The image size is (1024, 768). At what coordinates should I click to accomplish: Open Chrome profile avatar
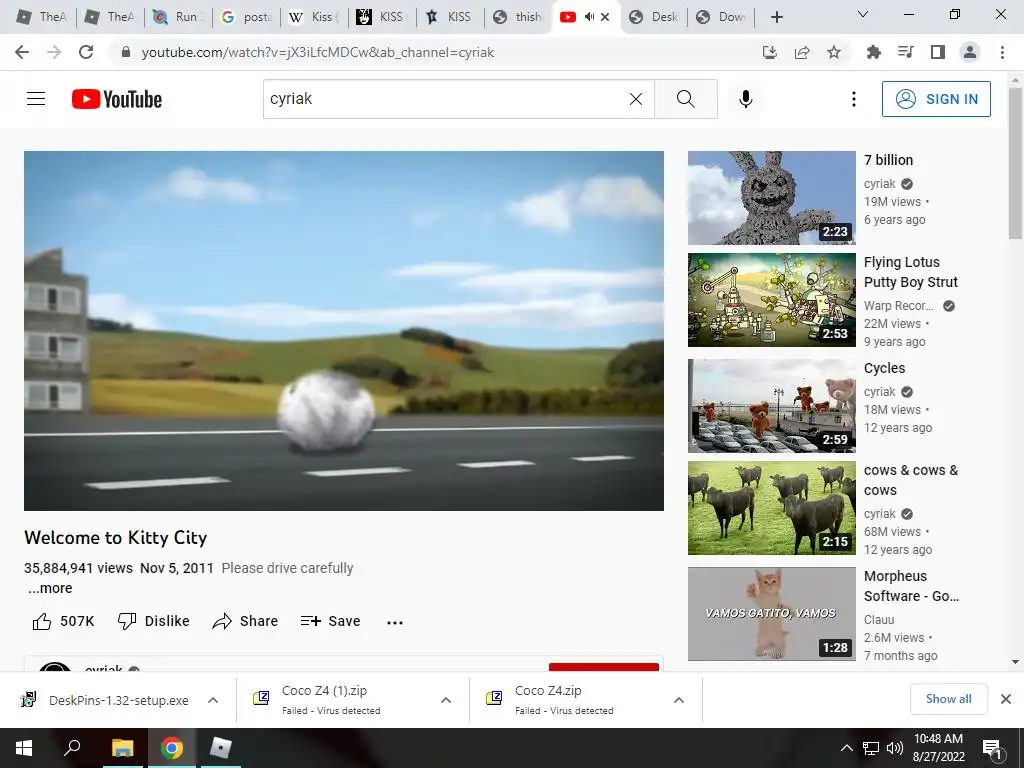click(x=970, y=52)
